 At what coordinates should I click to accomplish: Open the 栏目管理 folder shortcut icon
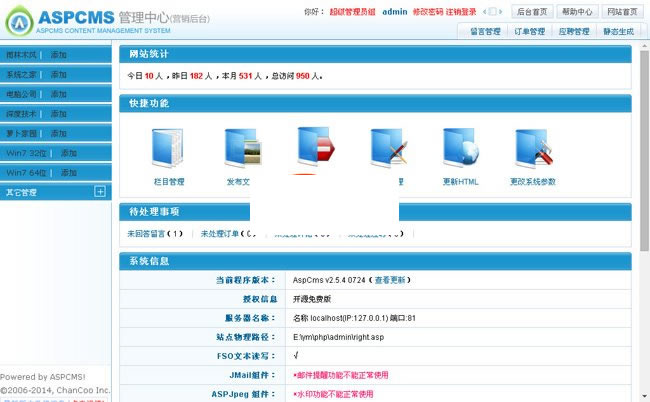[168, 148]
